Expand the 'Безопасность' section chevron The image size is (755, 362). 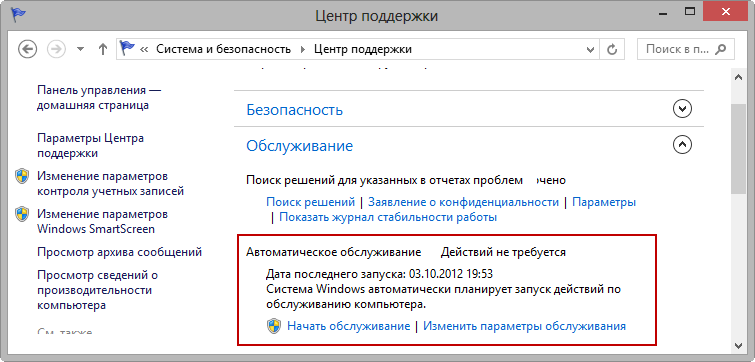[682, 109]
